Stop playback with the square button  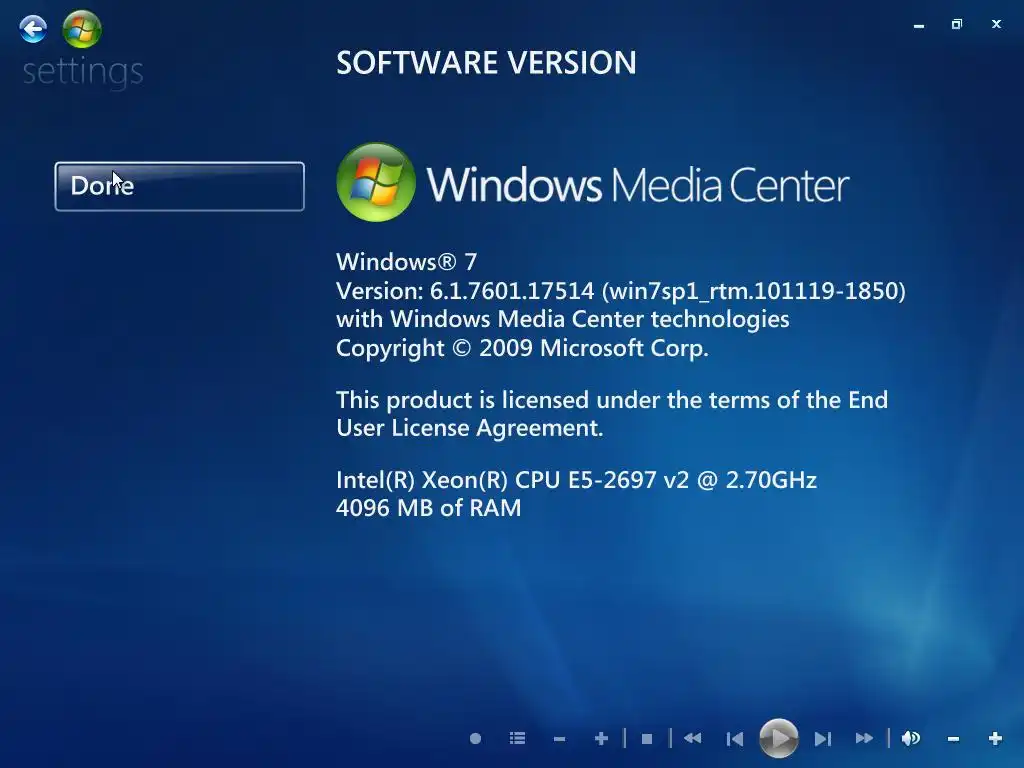coord(647,739)
